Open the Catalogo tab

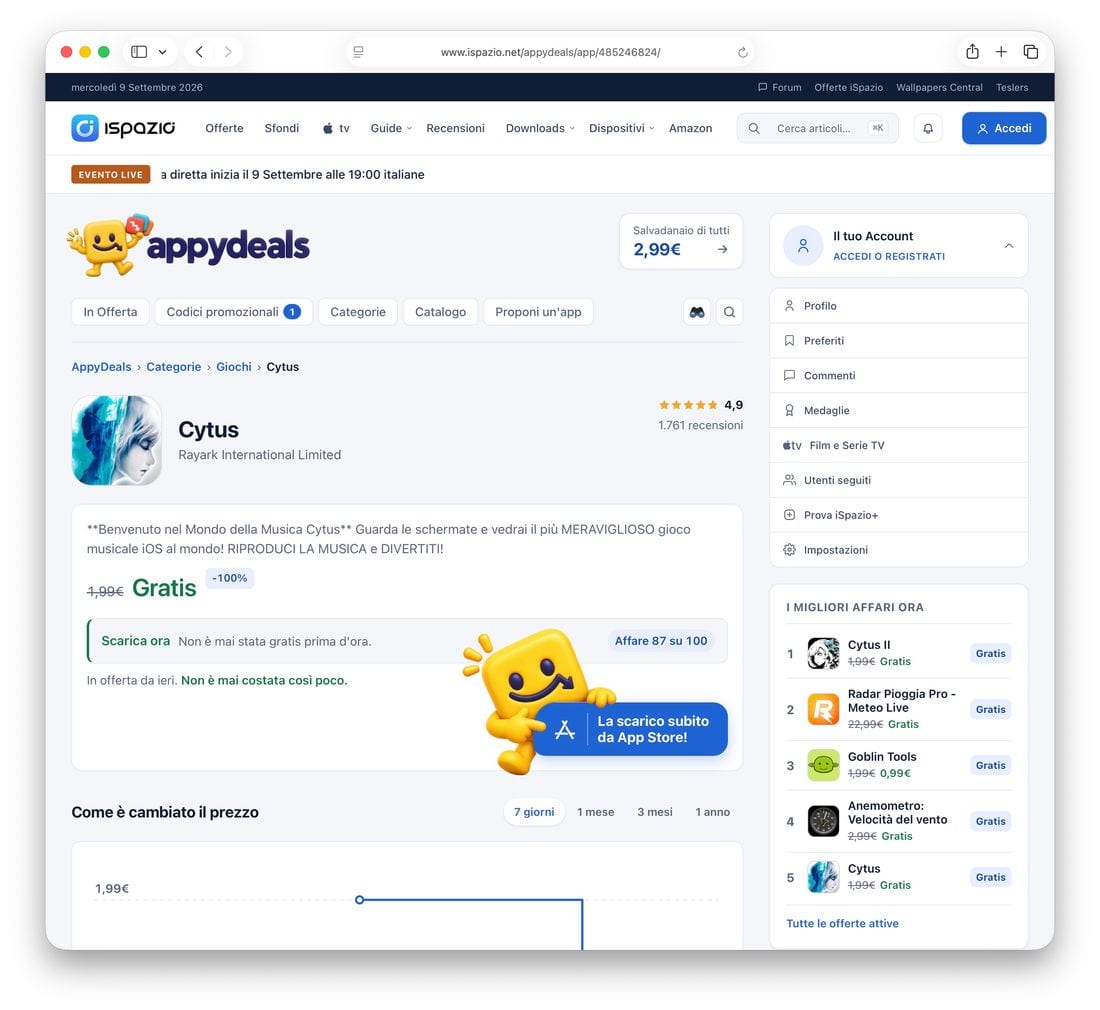(x=441, y=312)
